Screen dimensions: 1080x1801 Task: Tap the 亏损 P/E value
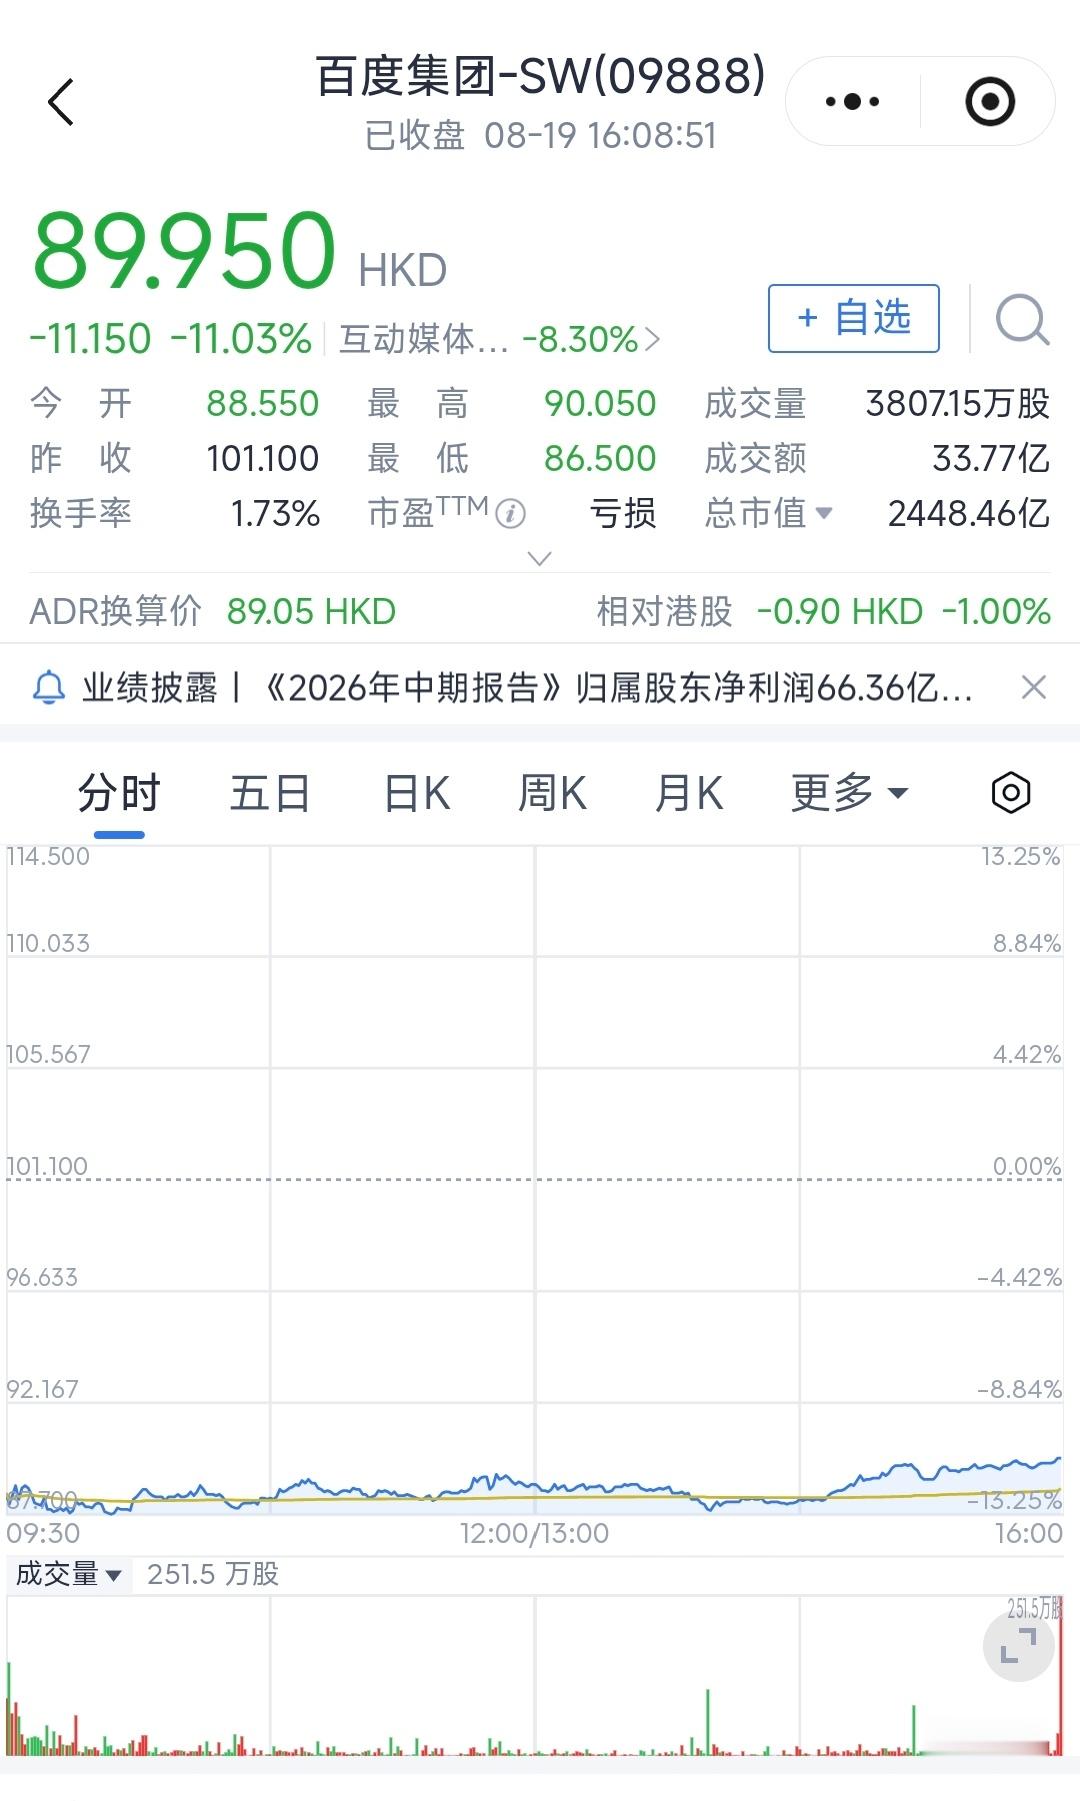pos(622,513)
